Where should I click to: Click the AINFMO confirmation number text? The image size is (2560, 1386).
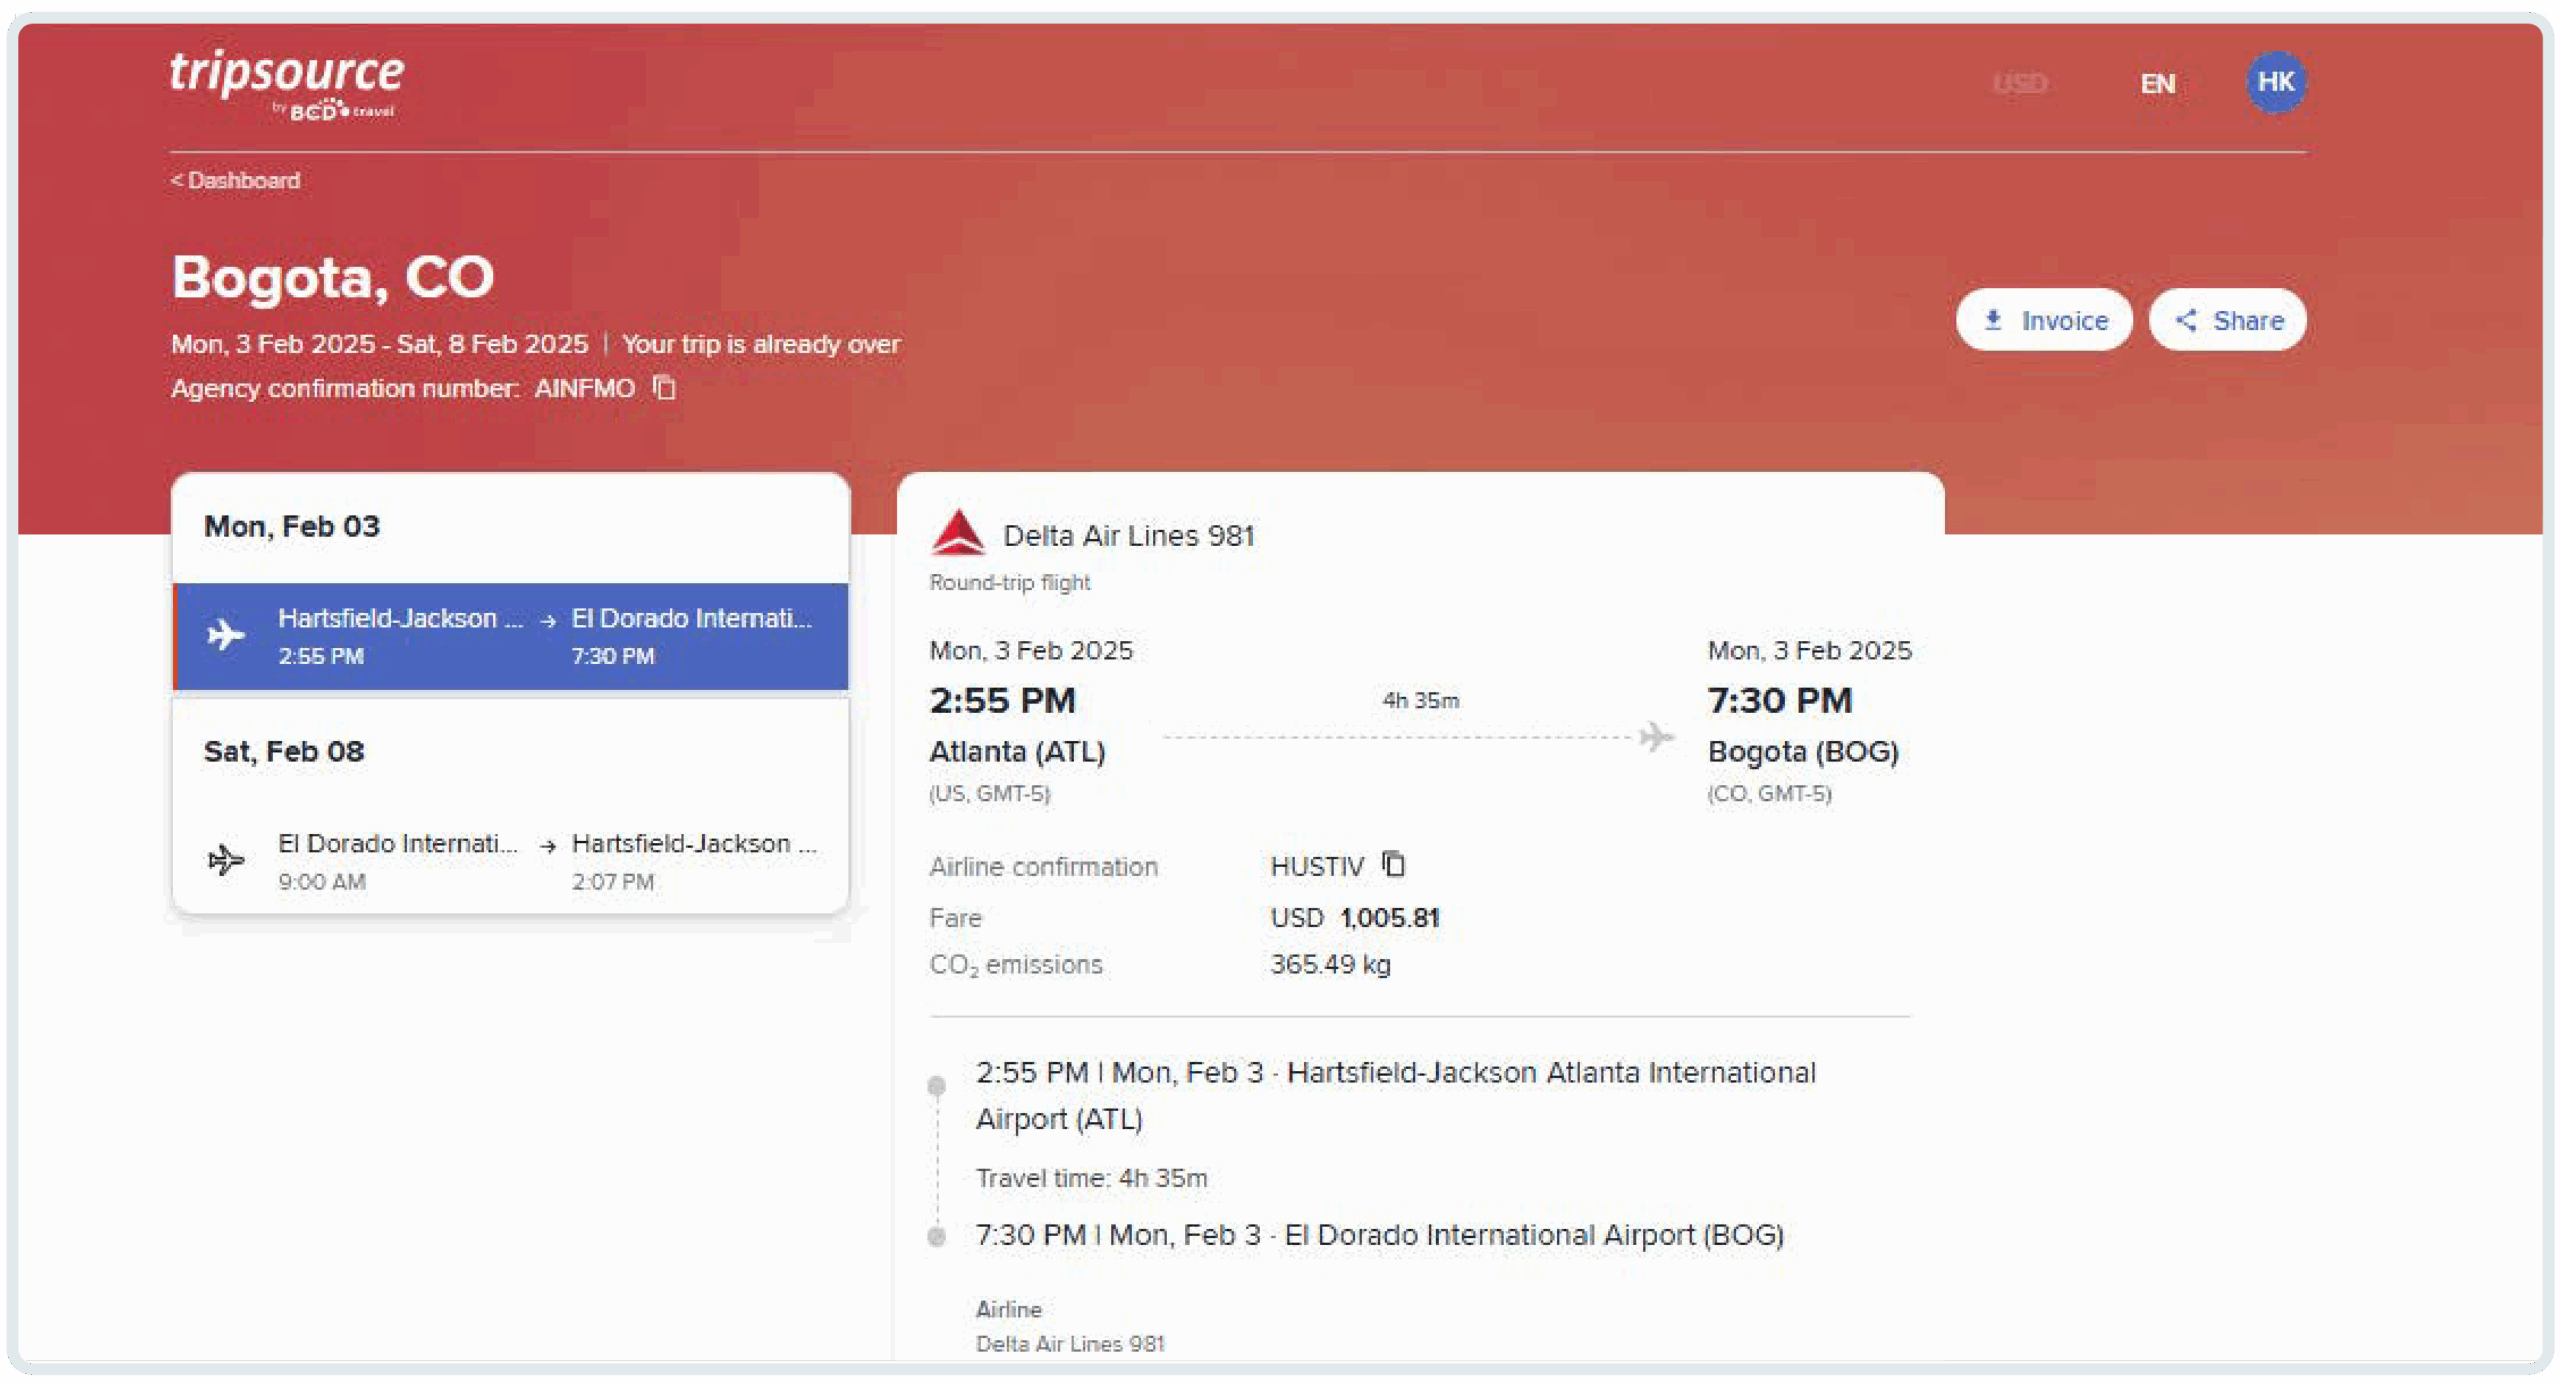[584, 388]
